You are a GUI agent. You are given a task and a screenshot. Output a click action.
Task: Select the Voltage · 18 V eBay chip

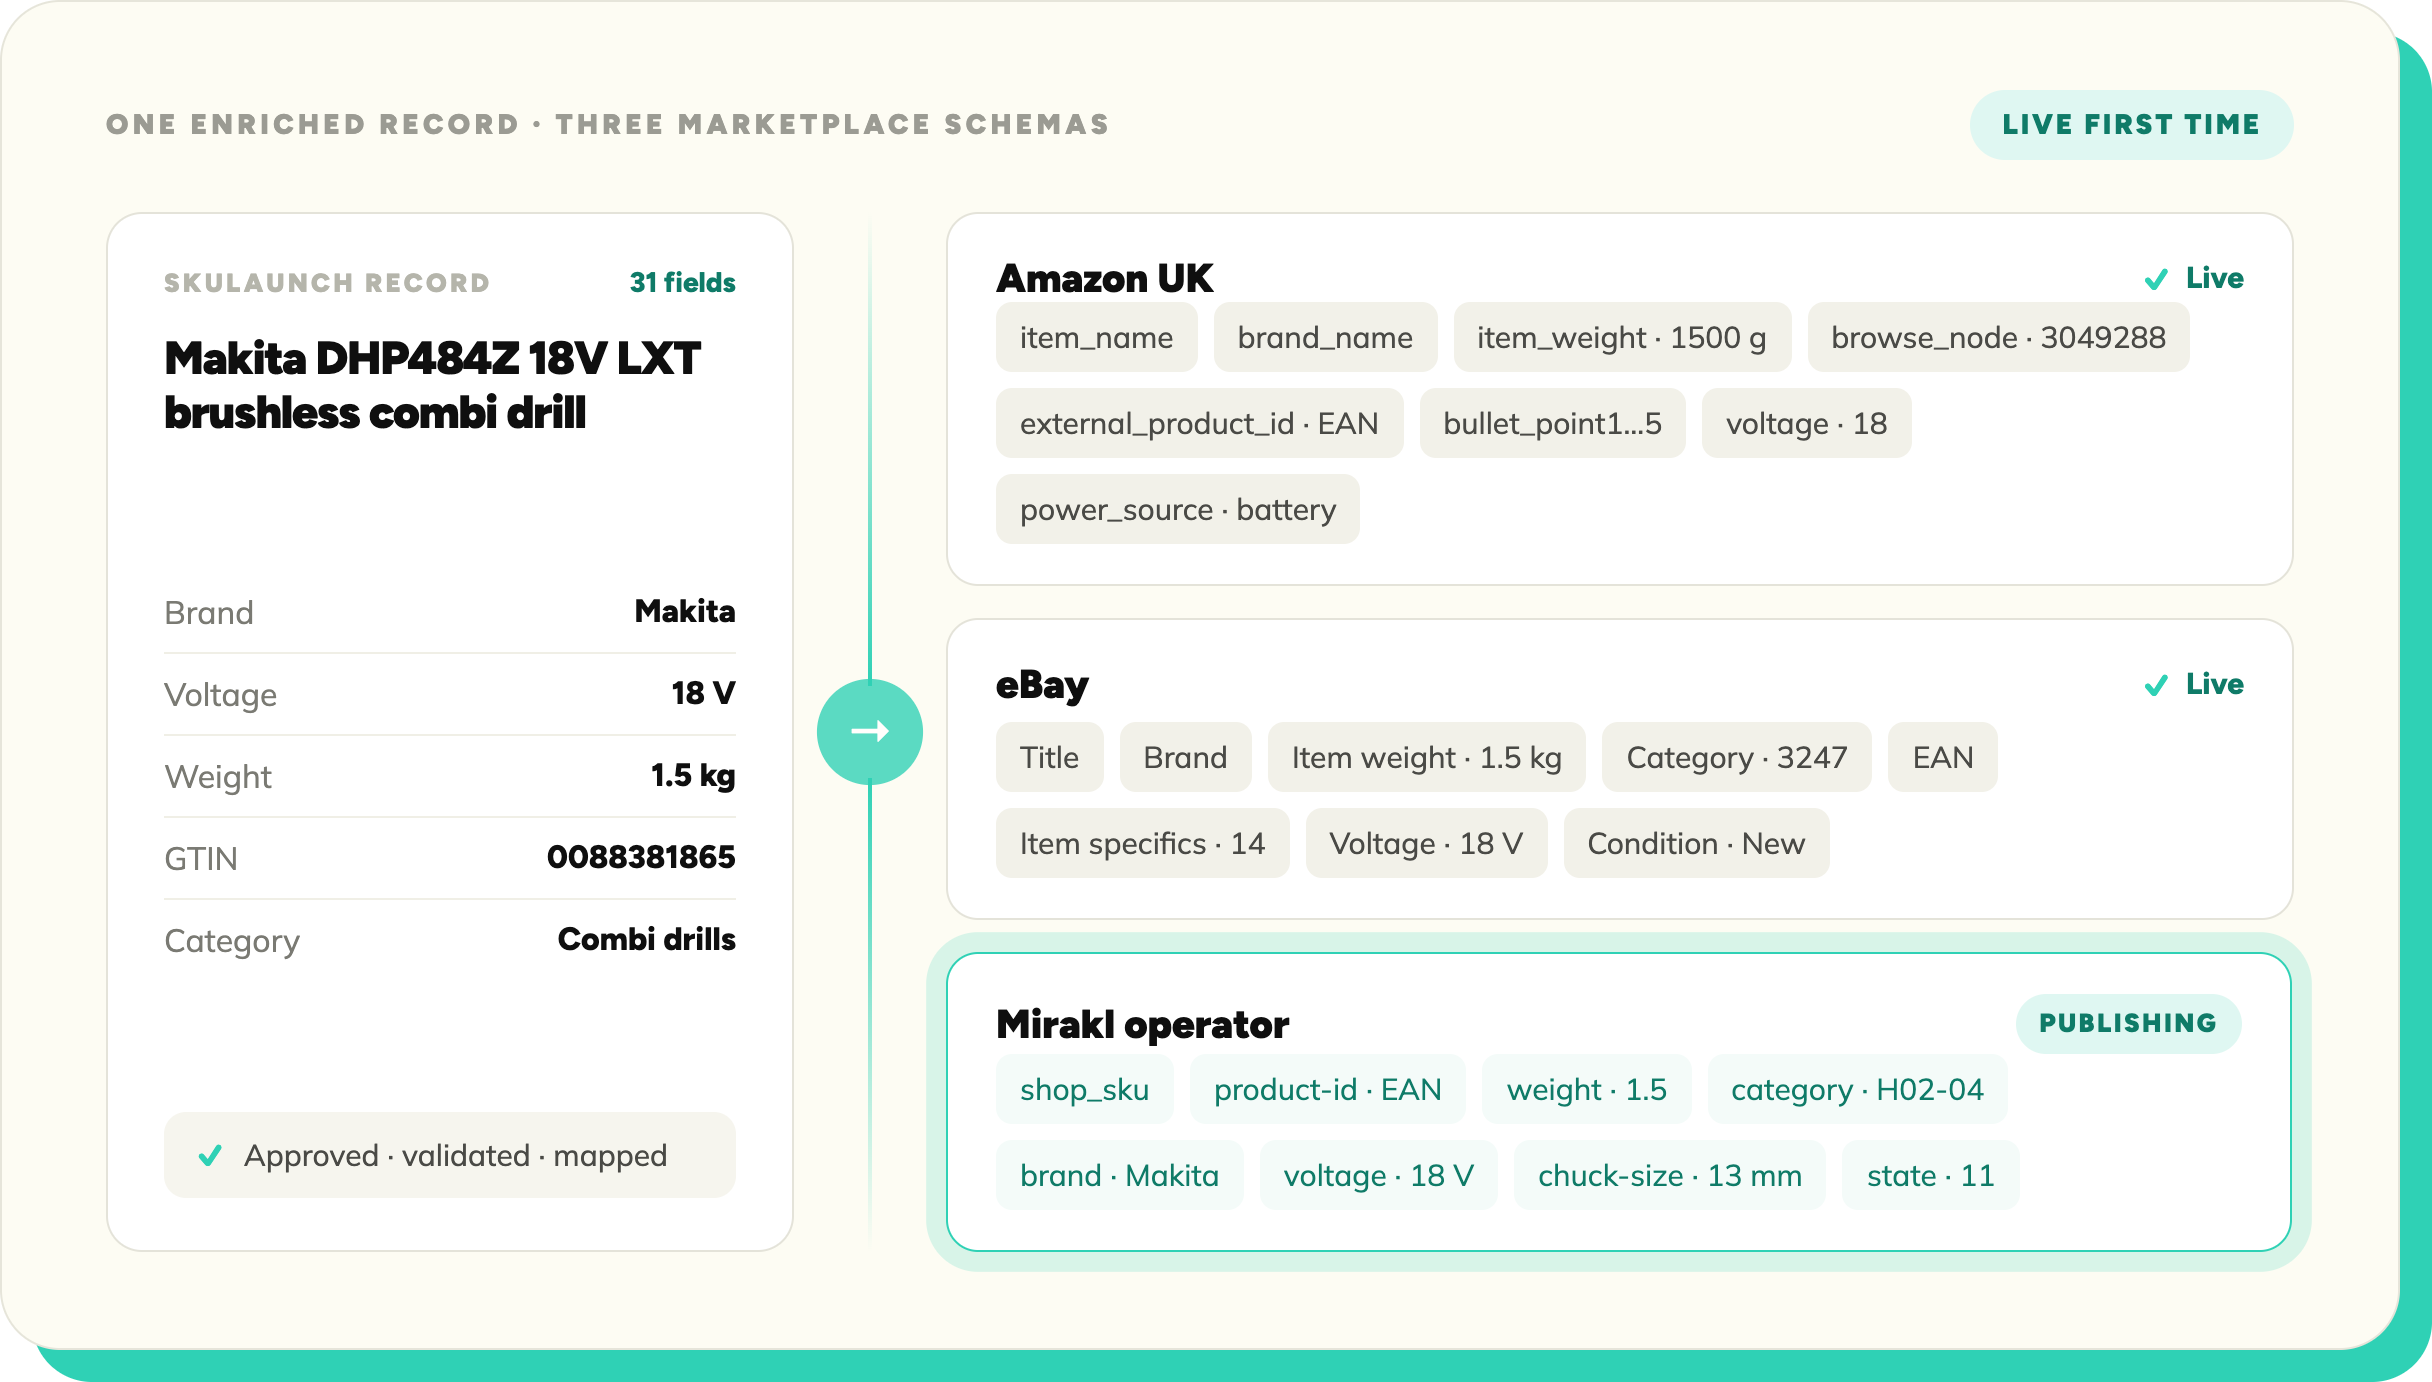1426,844
